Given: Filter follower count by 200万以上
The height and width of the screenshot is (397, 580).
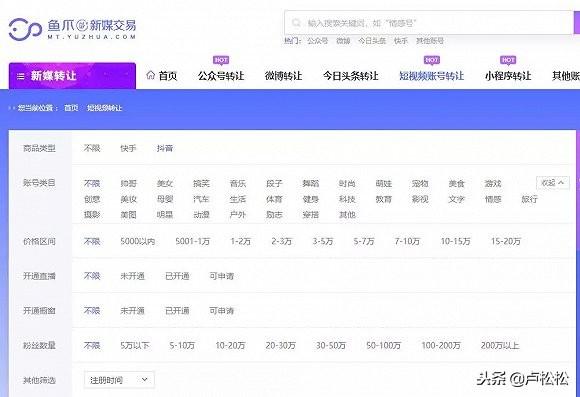Looking at the screenshot, I should click(500, 346).
